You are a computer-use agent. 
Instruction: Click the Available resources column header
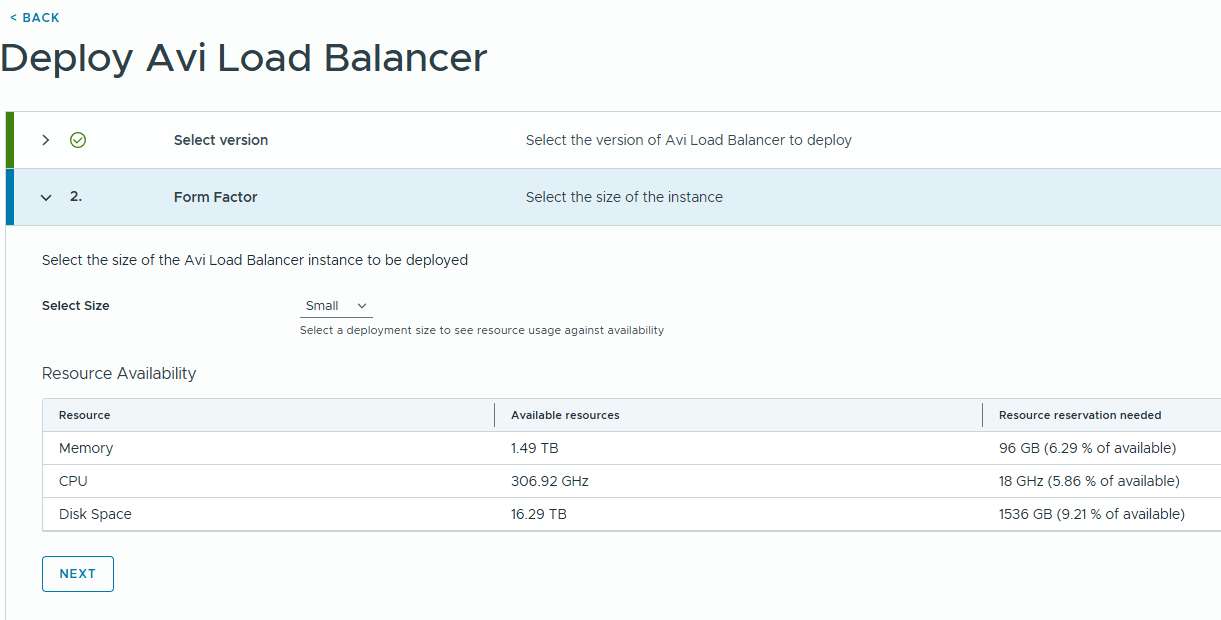click(x=565, y=415)
